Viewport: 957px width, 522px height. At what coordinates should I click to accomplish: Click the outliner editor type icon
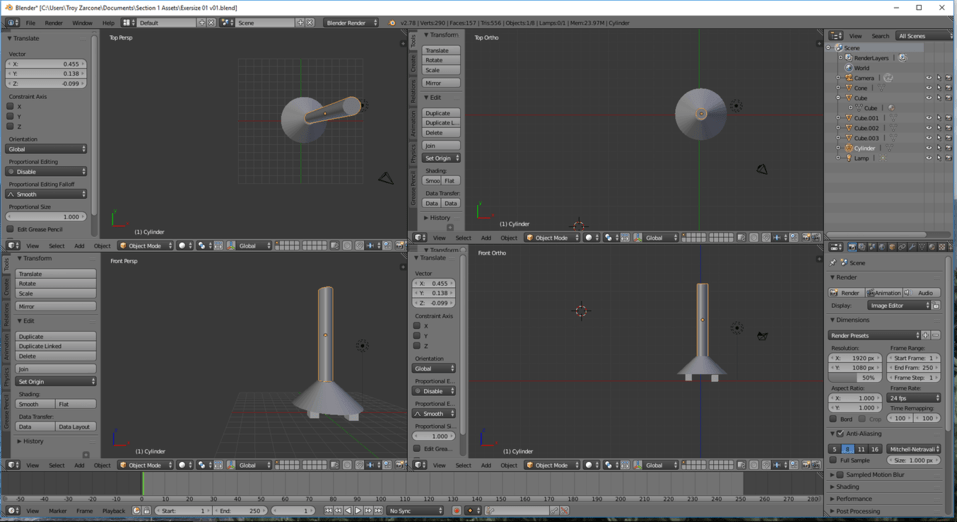835,36
